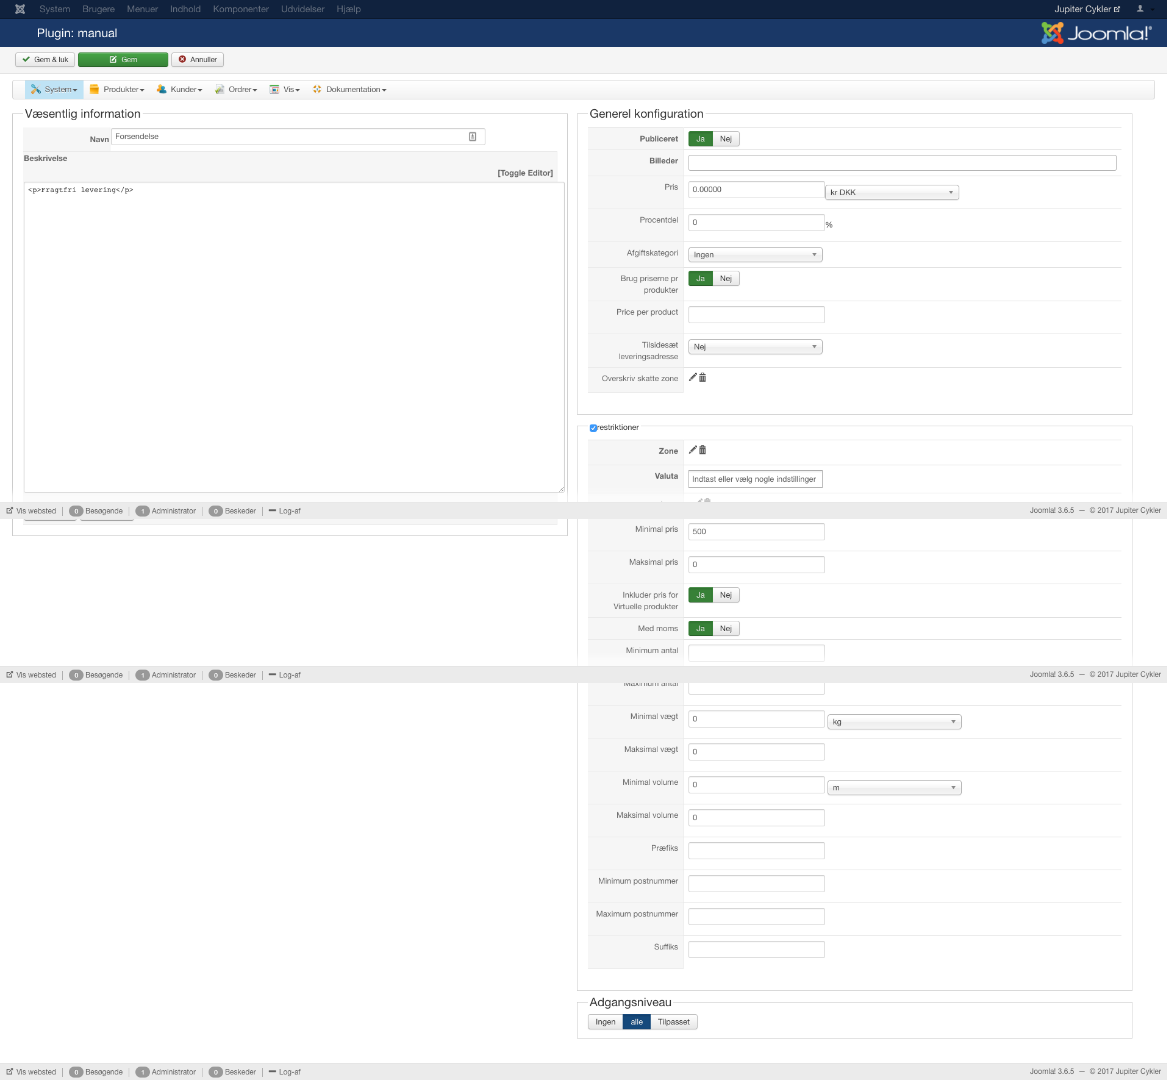Open the m volume unit dropdown

point(894,787)
